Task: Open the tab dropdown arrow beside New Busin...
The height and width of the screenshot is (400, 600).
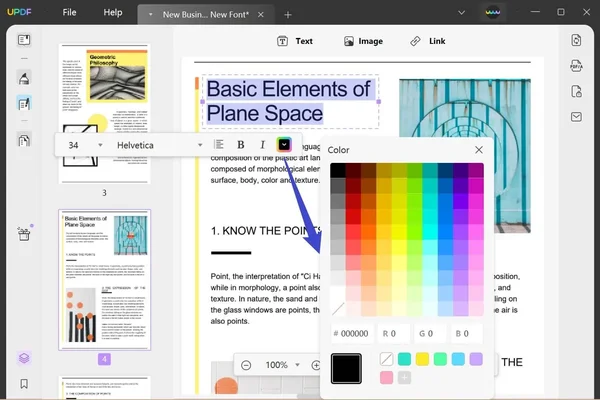Action: (x=150, y=15)
